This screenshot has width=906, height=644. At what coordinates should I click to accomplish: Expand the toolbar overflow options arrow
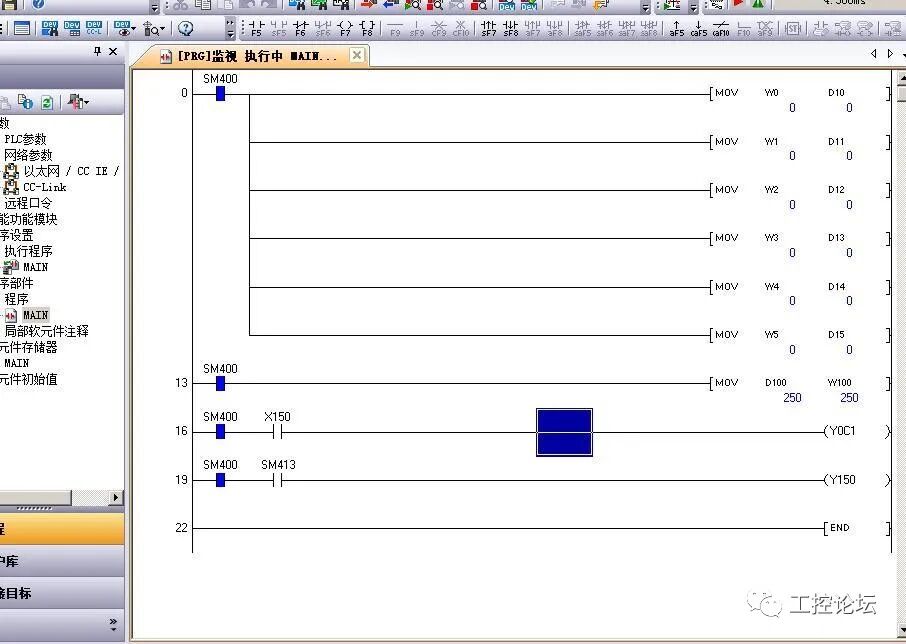pyautogui.click(x=231, y=28)
